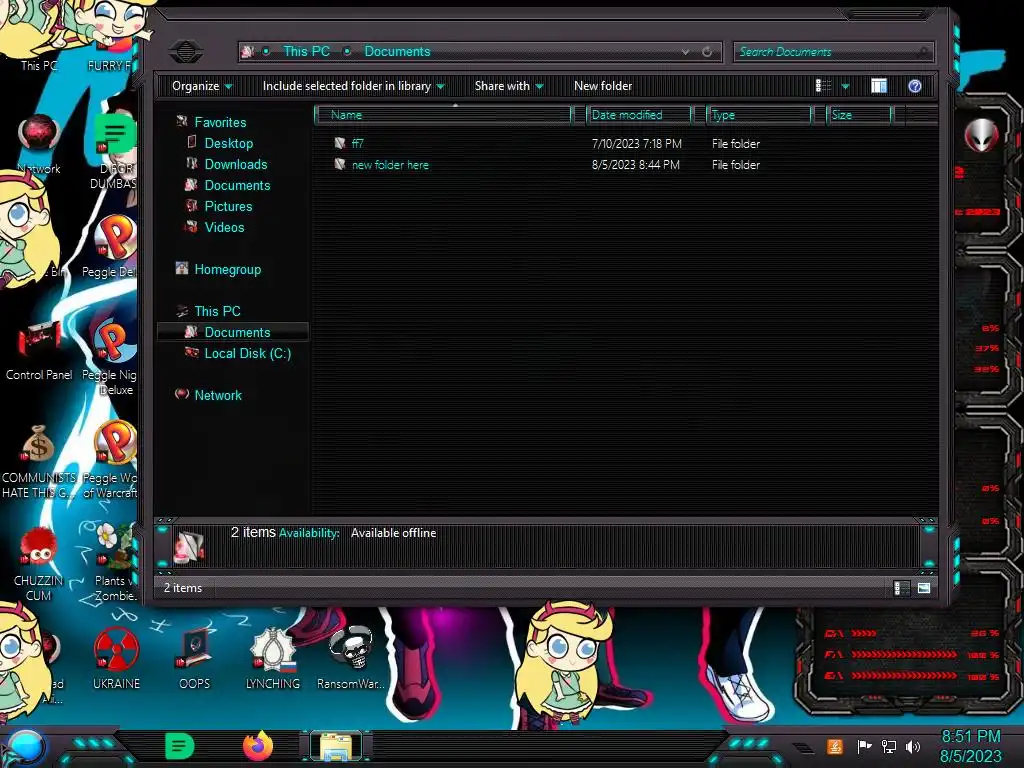Open Videos in Favorites
The height and width of the screenshot is (768, 1024).
224,227
